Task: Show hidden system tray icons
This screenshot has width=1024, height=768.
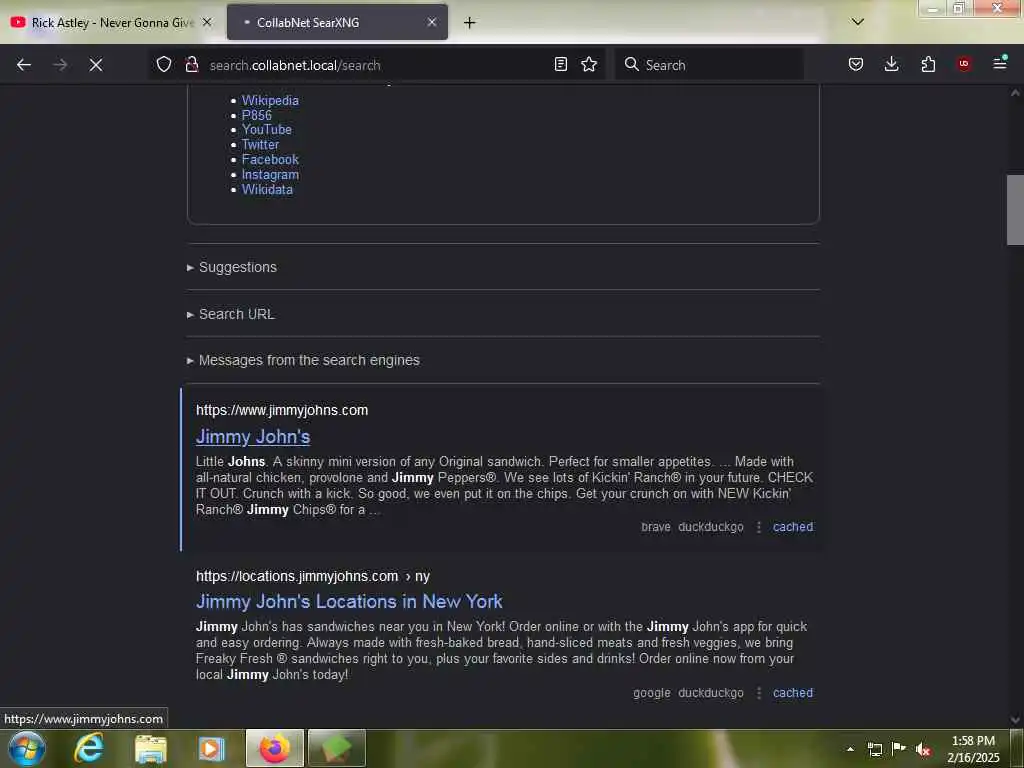Action: 850,749
